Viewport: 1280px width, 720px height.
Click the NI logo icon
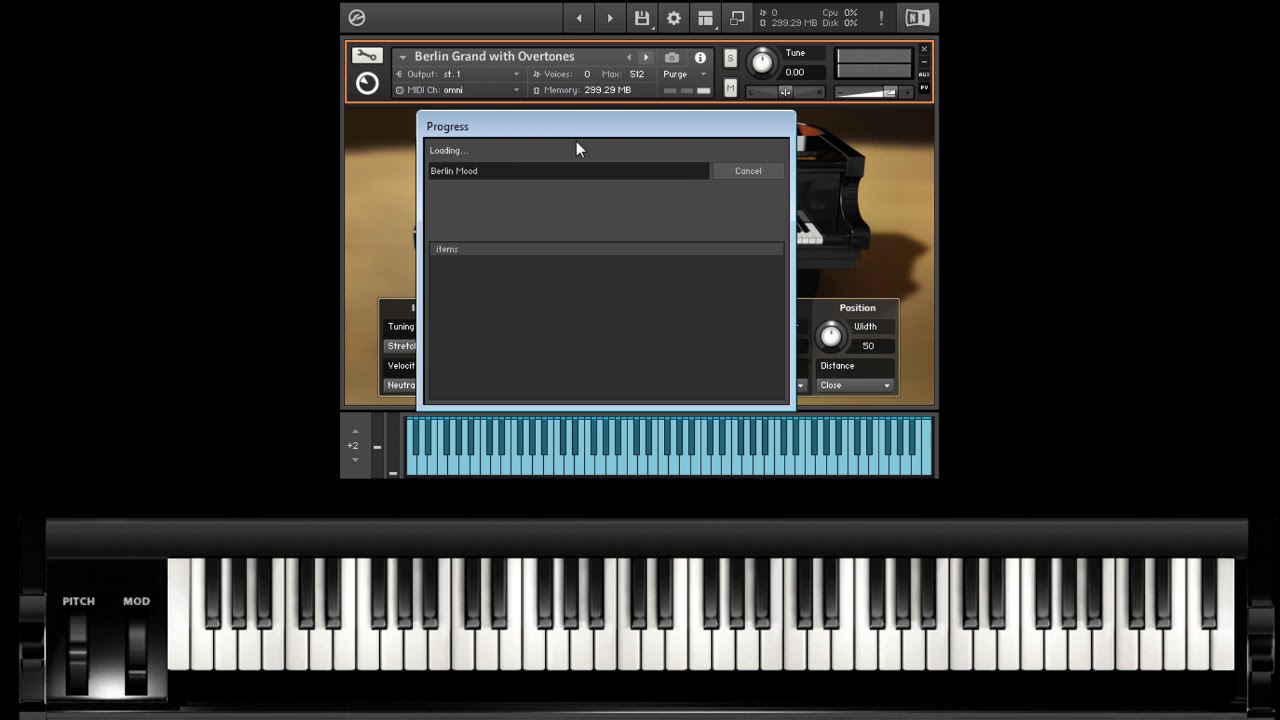917,17
